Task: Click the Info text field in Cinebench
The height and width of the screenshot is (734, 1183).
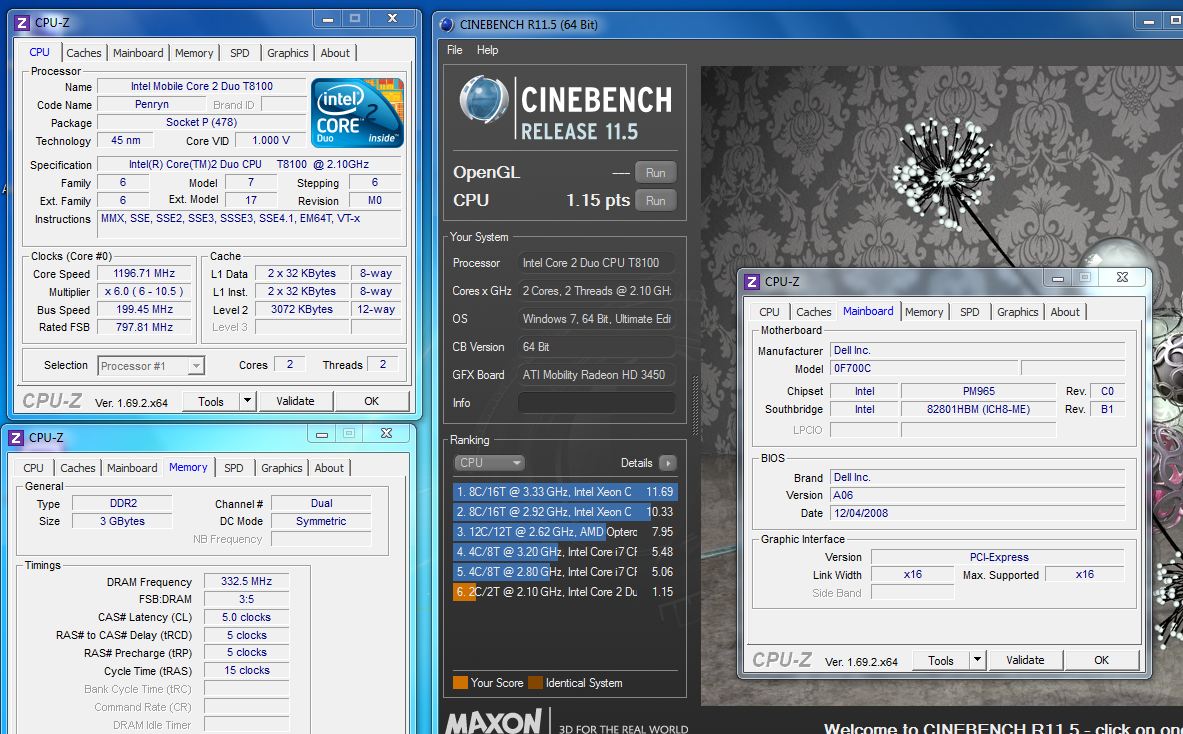Action: point(596,403)
